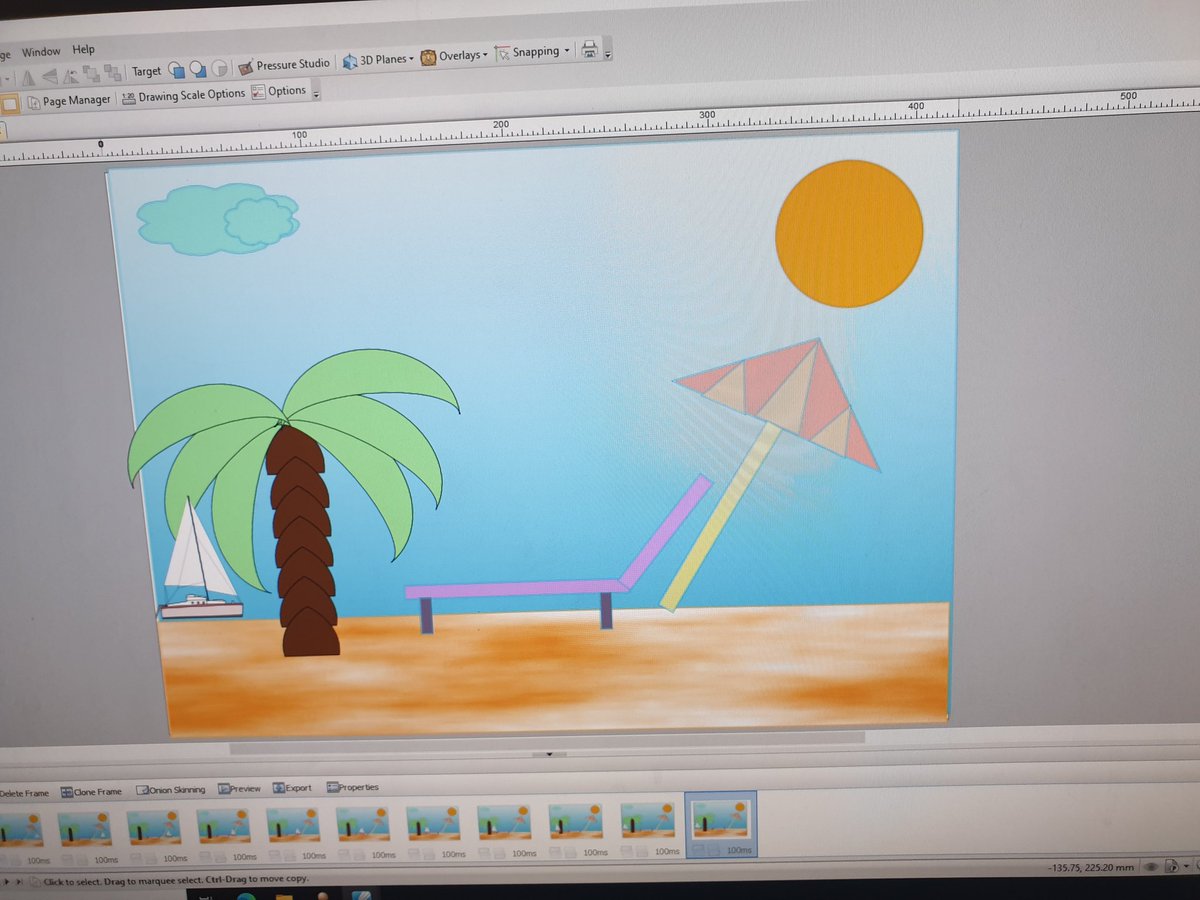Click the page icon in status bar

(1171, 866)
